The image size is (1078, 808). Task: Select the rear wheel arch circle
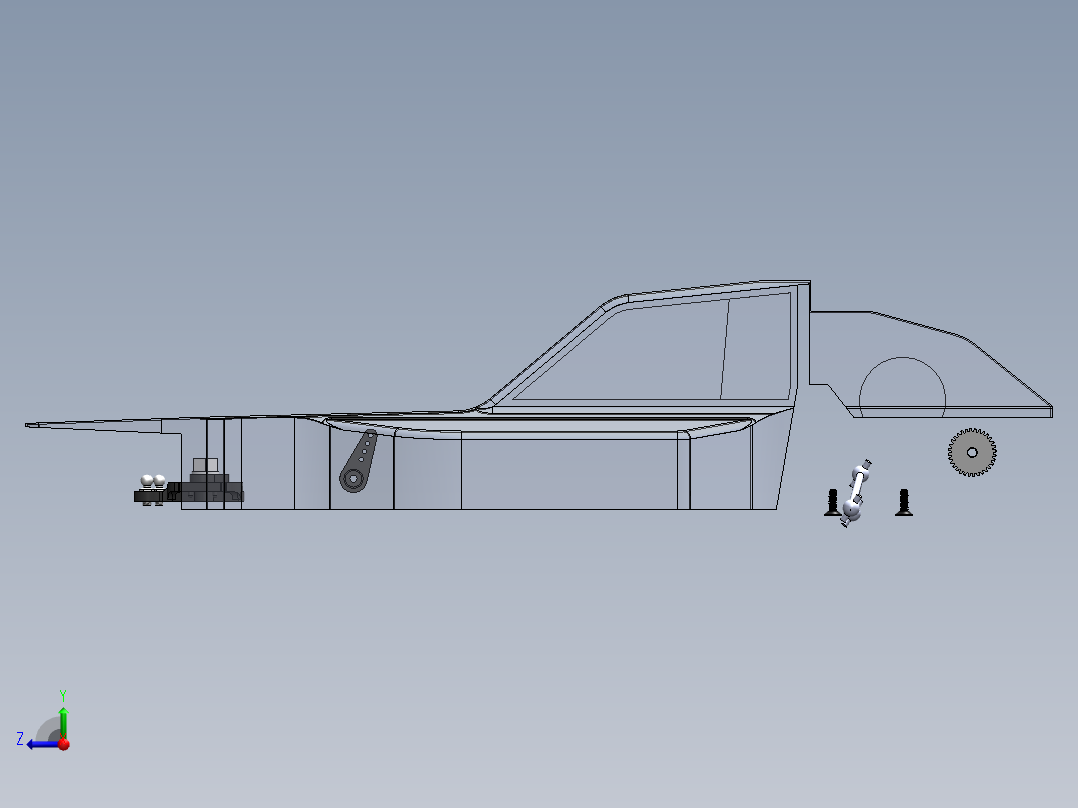pos(902,386)
